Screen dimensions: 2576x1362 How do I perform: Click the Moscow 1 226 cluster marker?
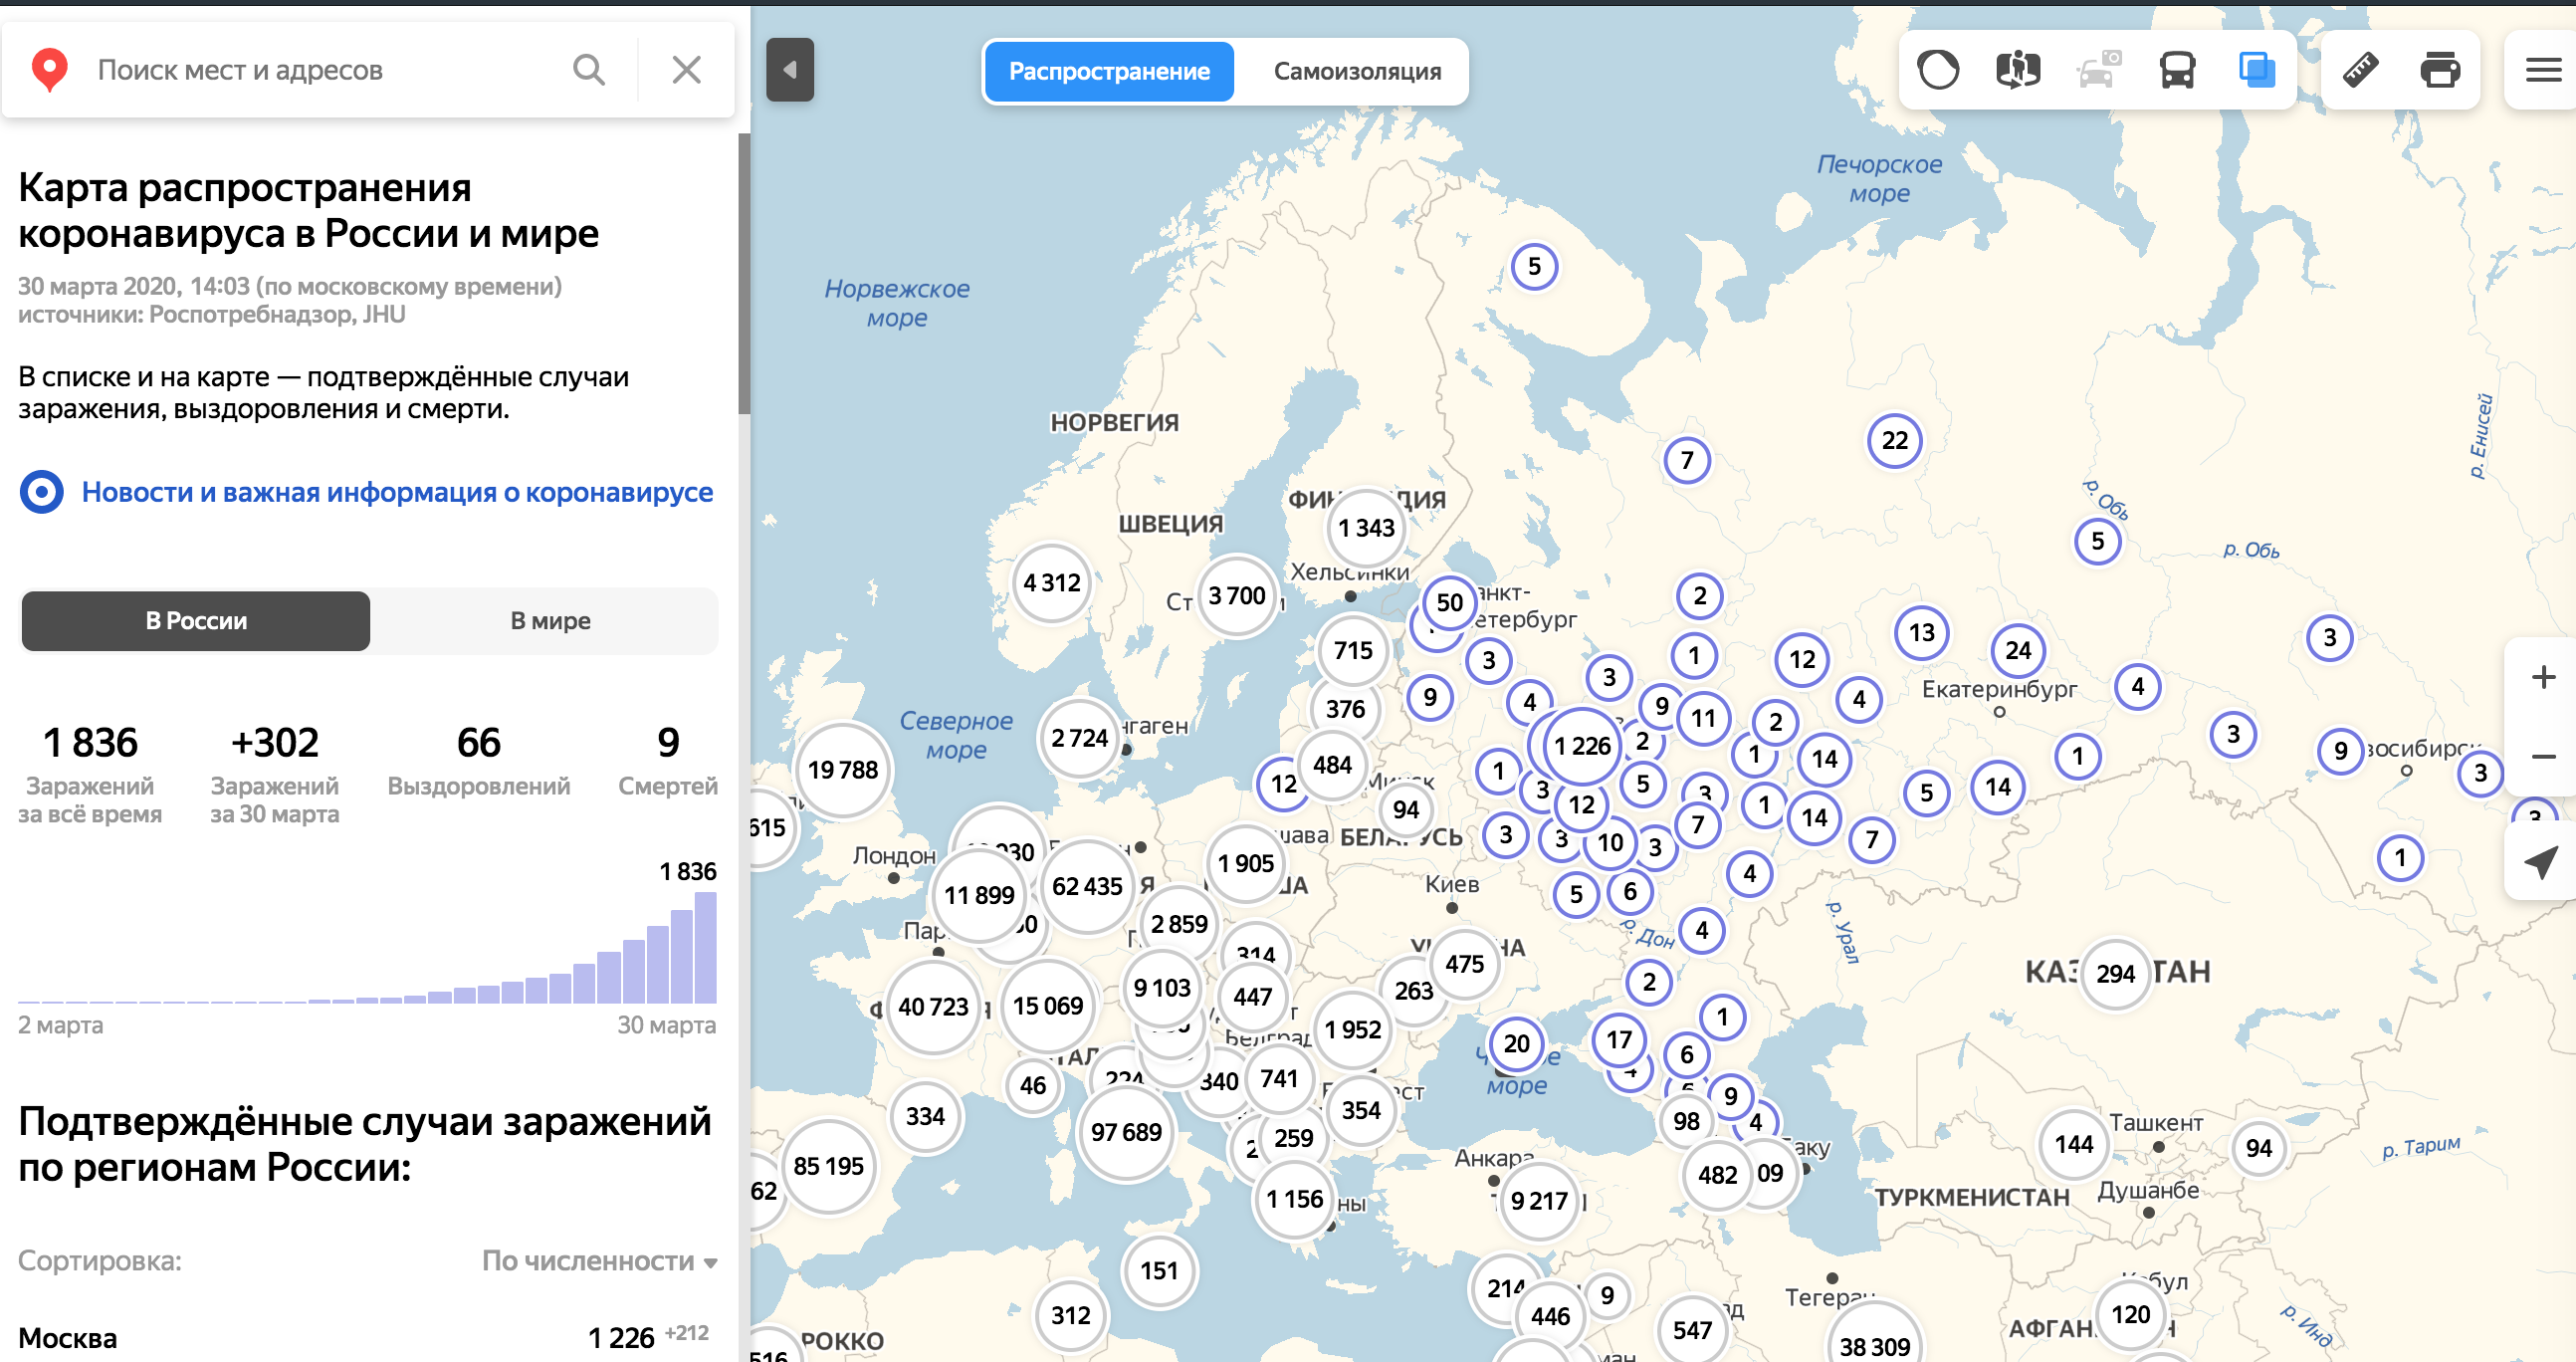coord(1582,746)
